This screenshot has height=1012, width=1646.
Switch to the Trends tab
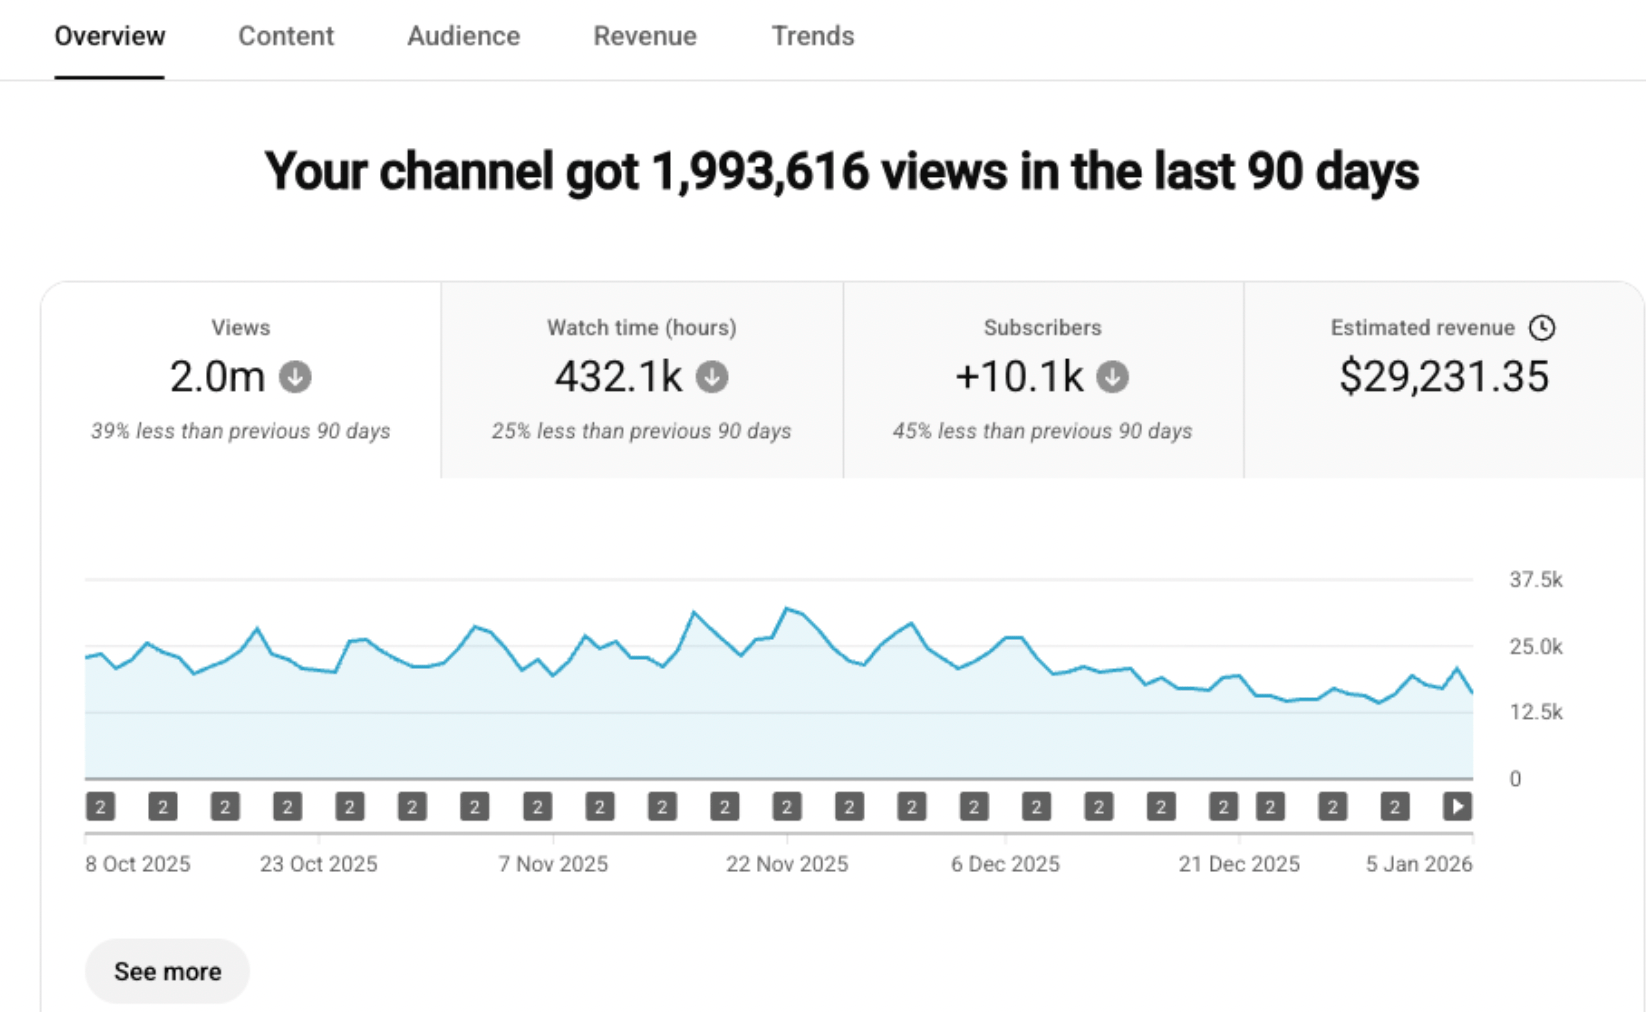tap(813, 36)
